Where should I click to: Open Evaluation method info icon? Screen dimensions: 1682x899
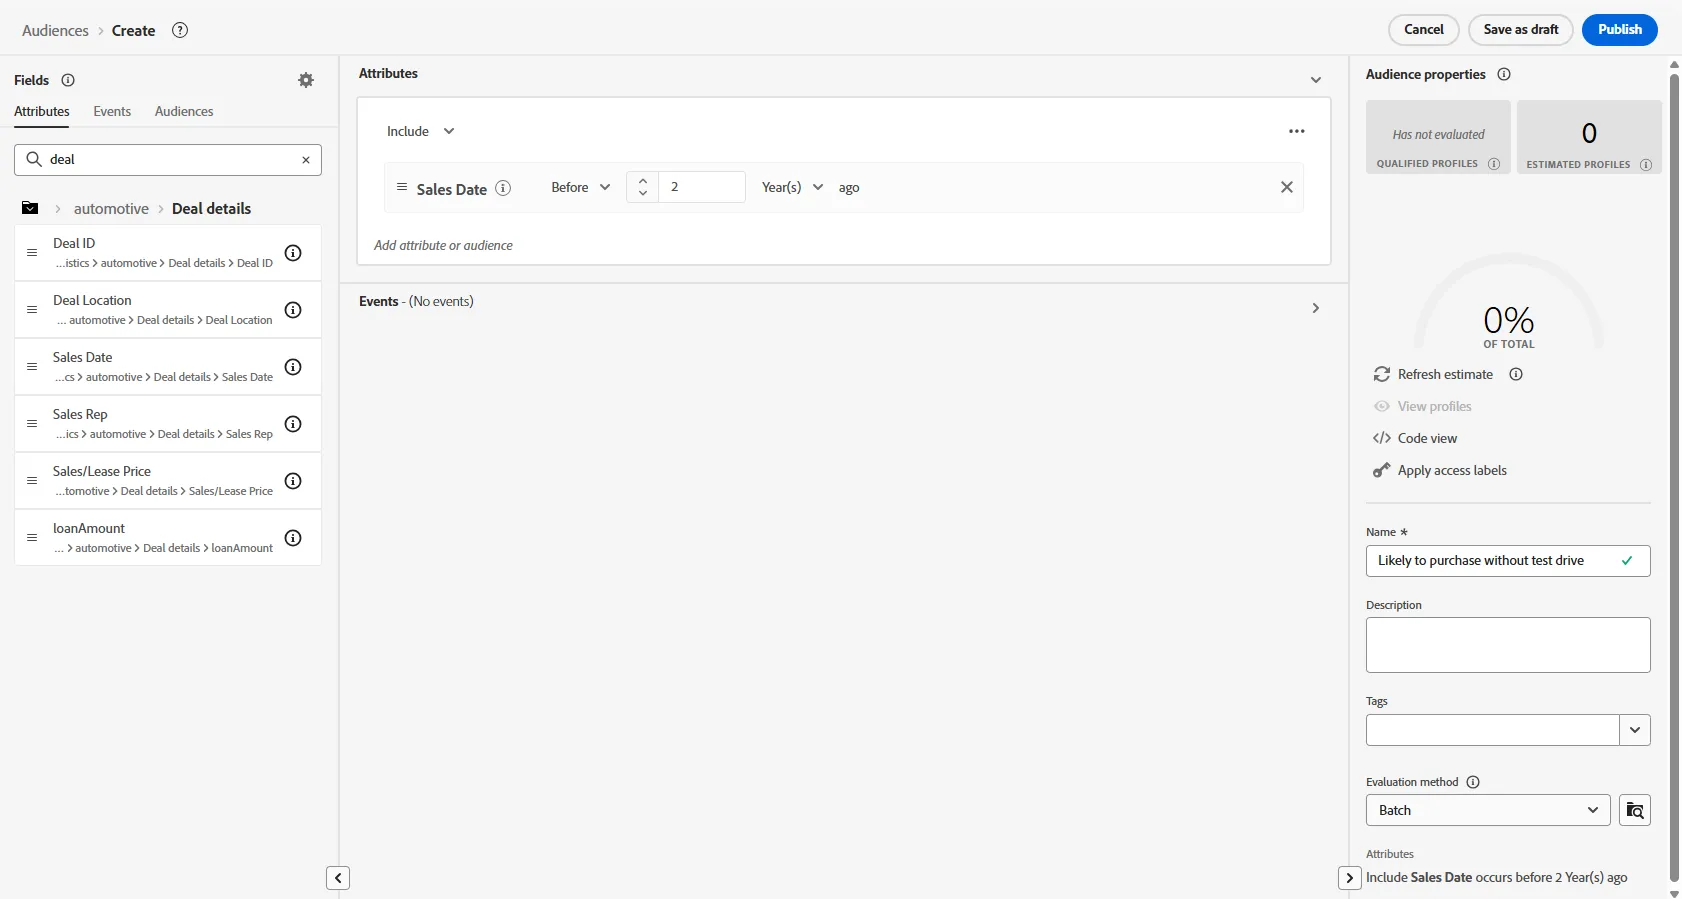pos(1473,782)
